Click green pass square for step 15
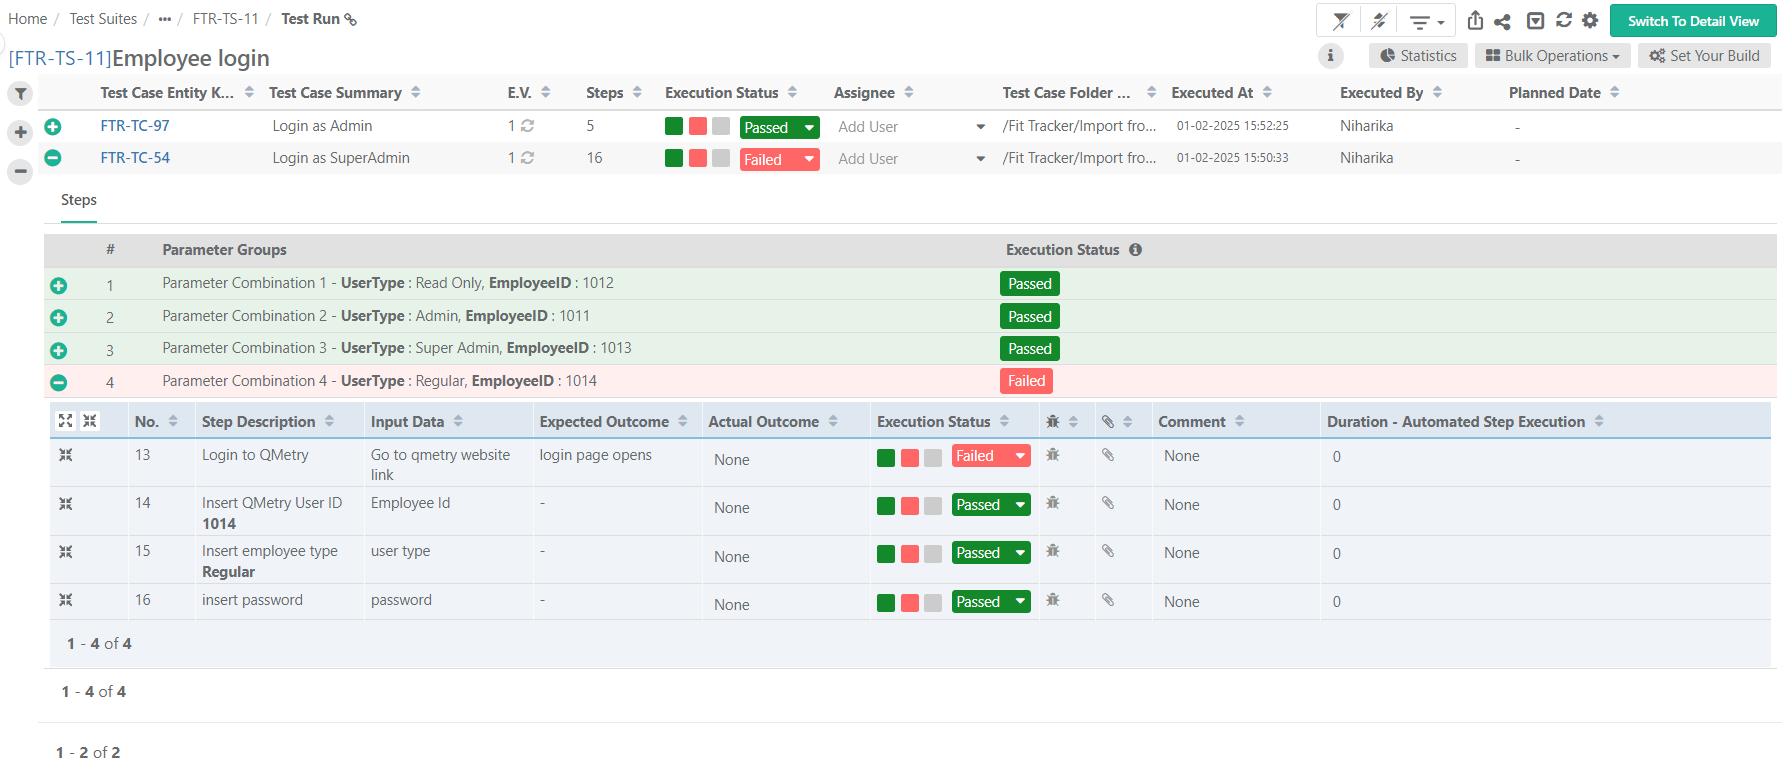 (x=886, y=554)
